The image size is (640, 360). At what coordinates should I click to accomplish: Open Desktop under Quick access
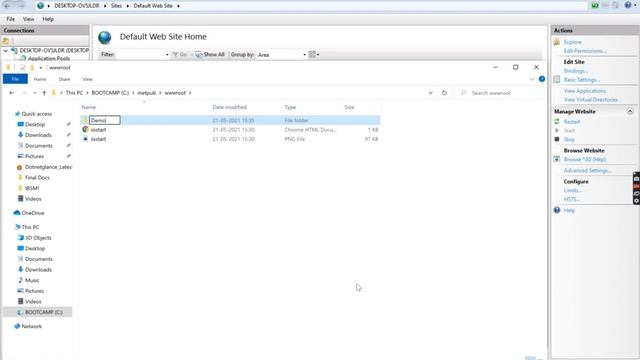point(35,124)
